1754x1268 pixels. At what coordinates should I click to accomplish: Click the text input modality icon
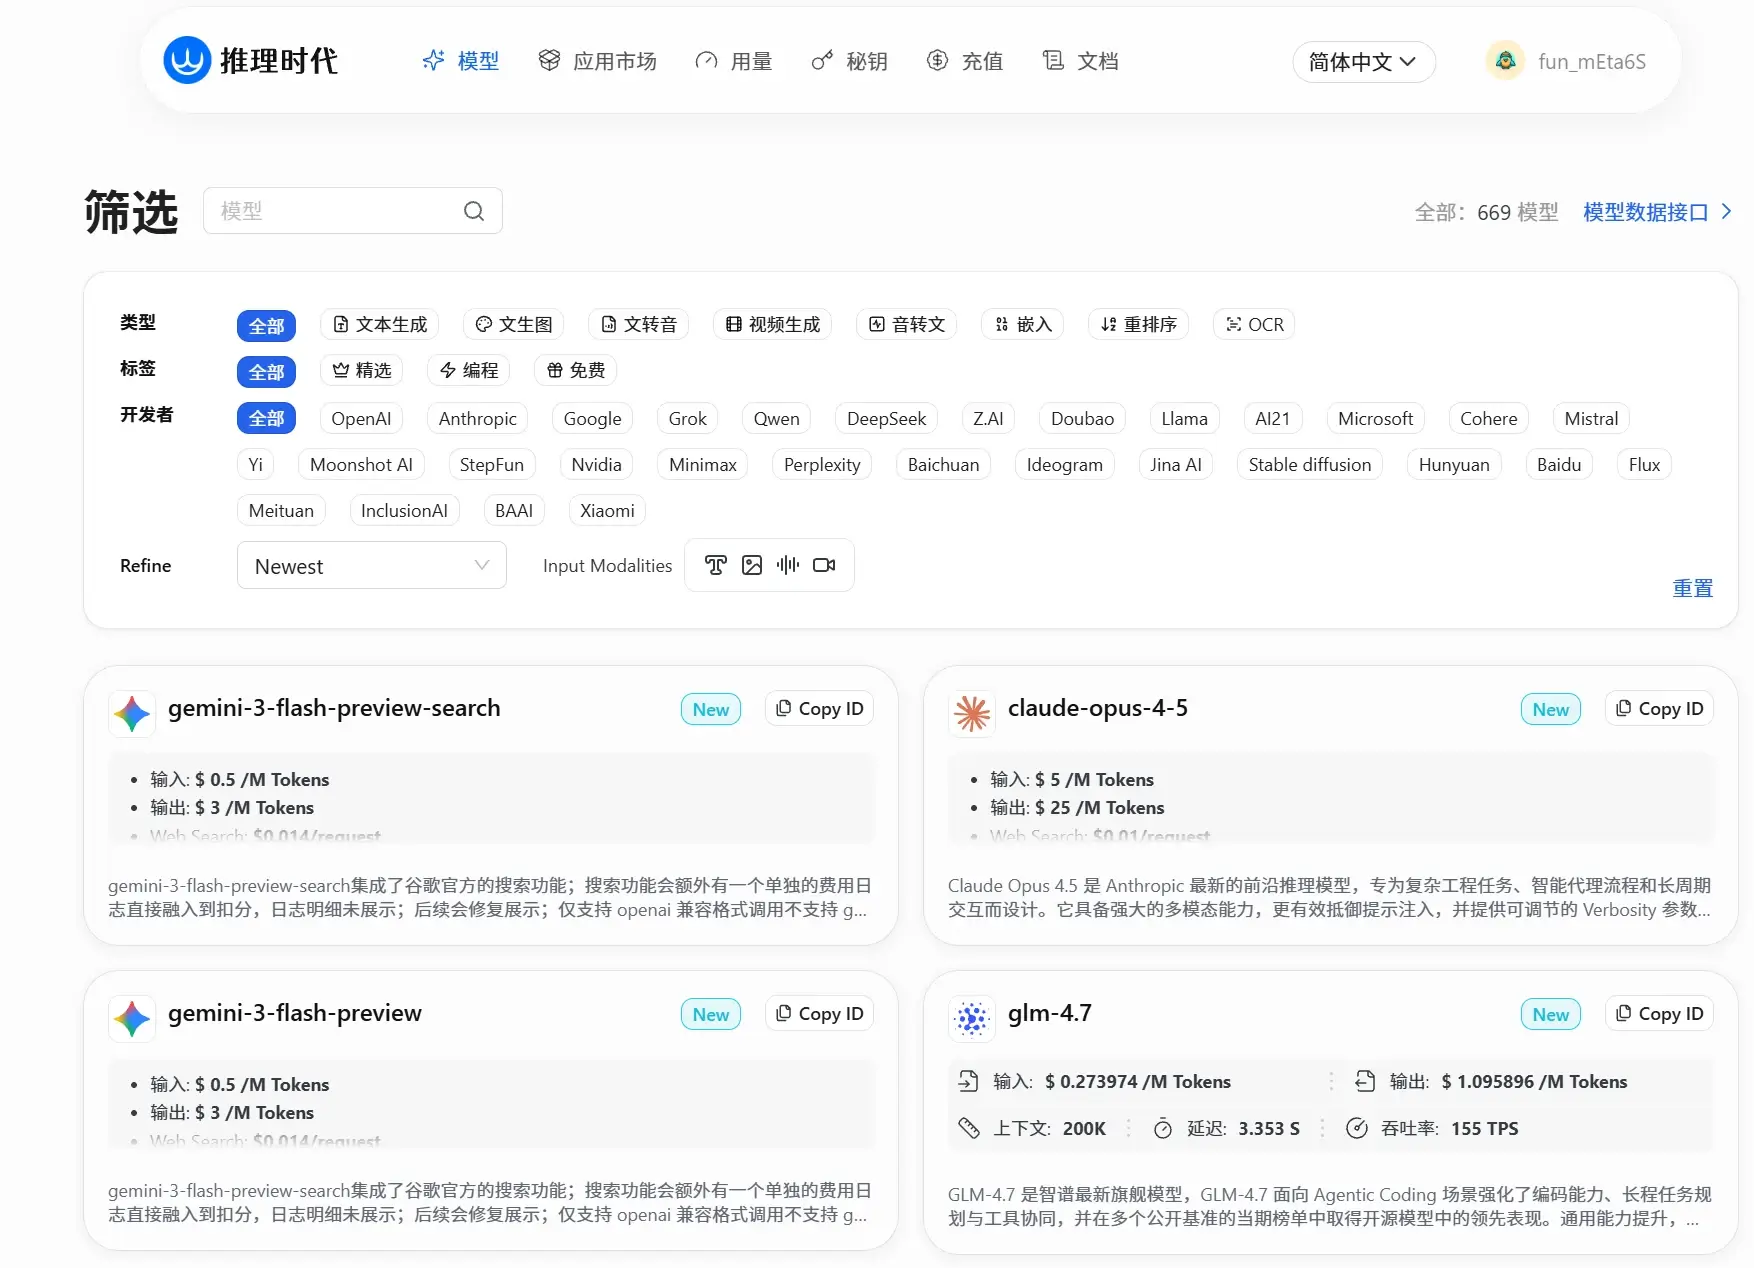pyautogui.click(x=715, y=565)
